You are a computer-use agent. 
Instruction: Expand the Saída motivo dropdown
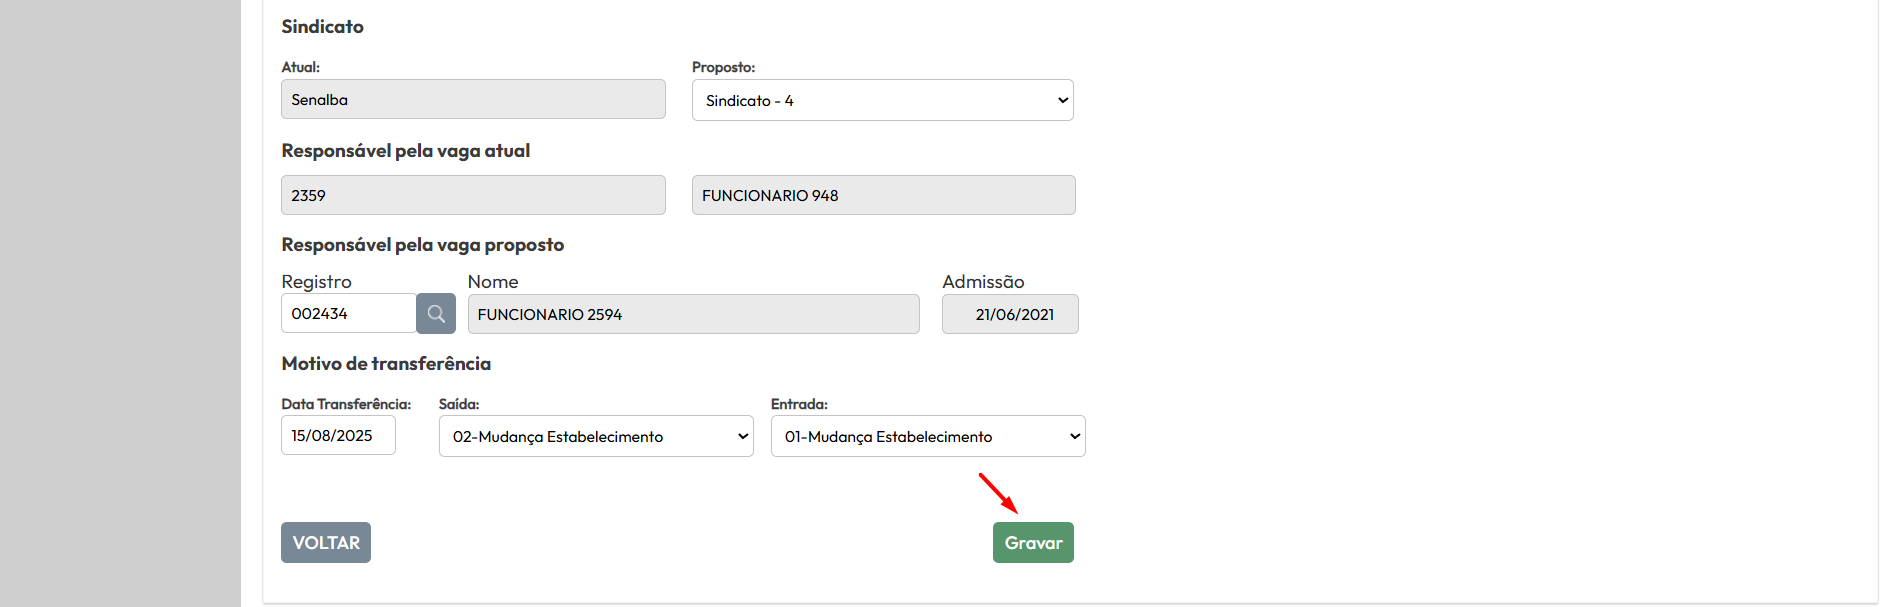596,436
